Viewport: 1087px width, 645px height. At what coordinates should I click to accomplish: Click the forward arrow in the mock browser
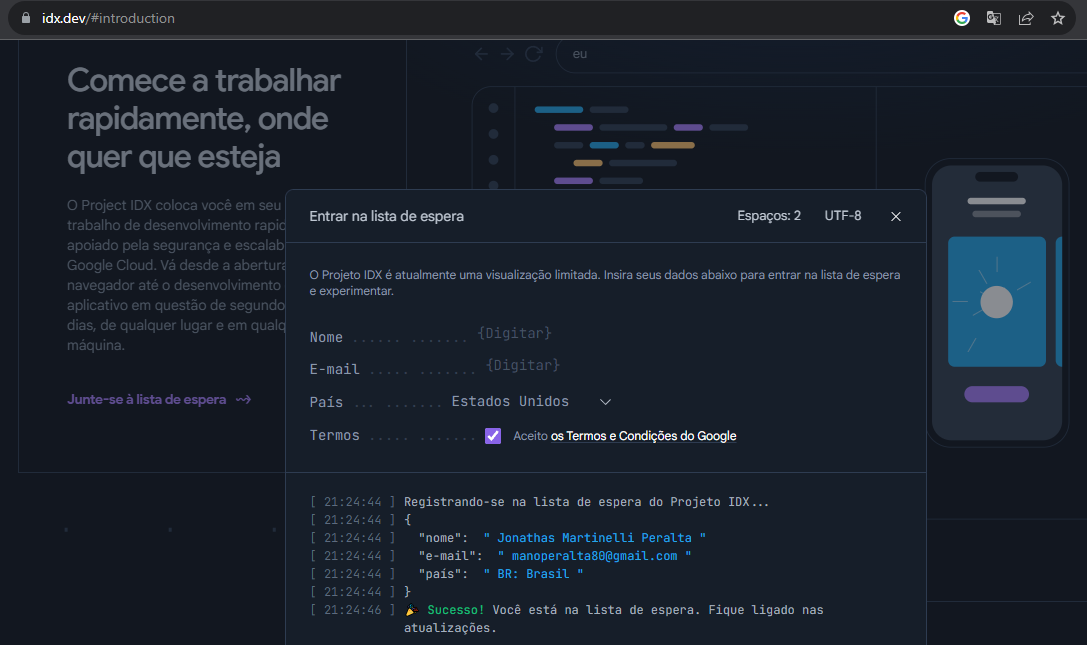pos(507,54)
